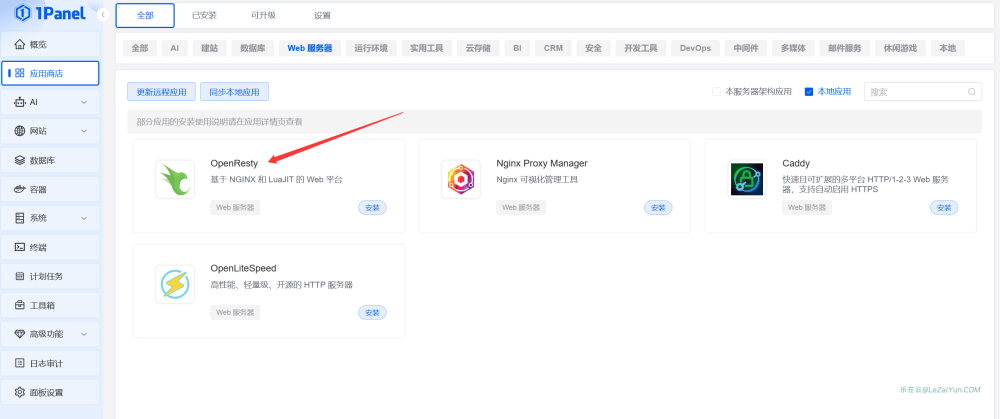This screenshot has height=419, width=1000.
Task: Install OpenLiteSpeed with 安装 button
Action: 372,312
